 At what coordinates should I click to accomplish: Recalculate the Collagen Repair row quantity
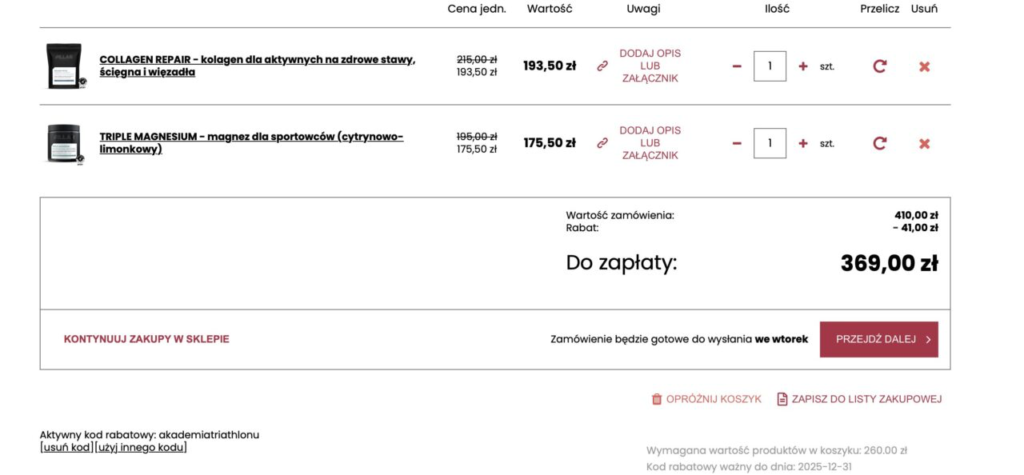[879, 66]
